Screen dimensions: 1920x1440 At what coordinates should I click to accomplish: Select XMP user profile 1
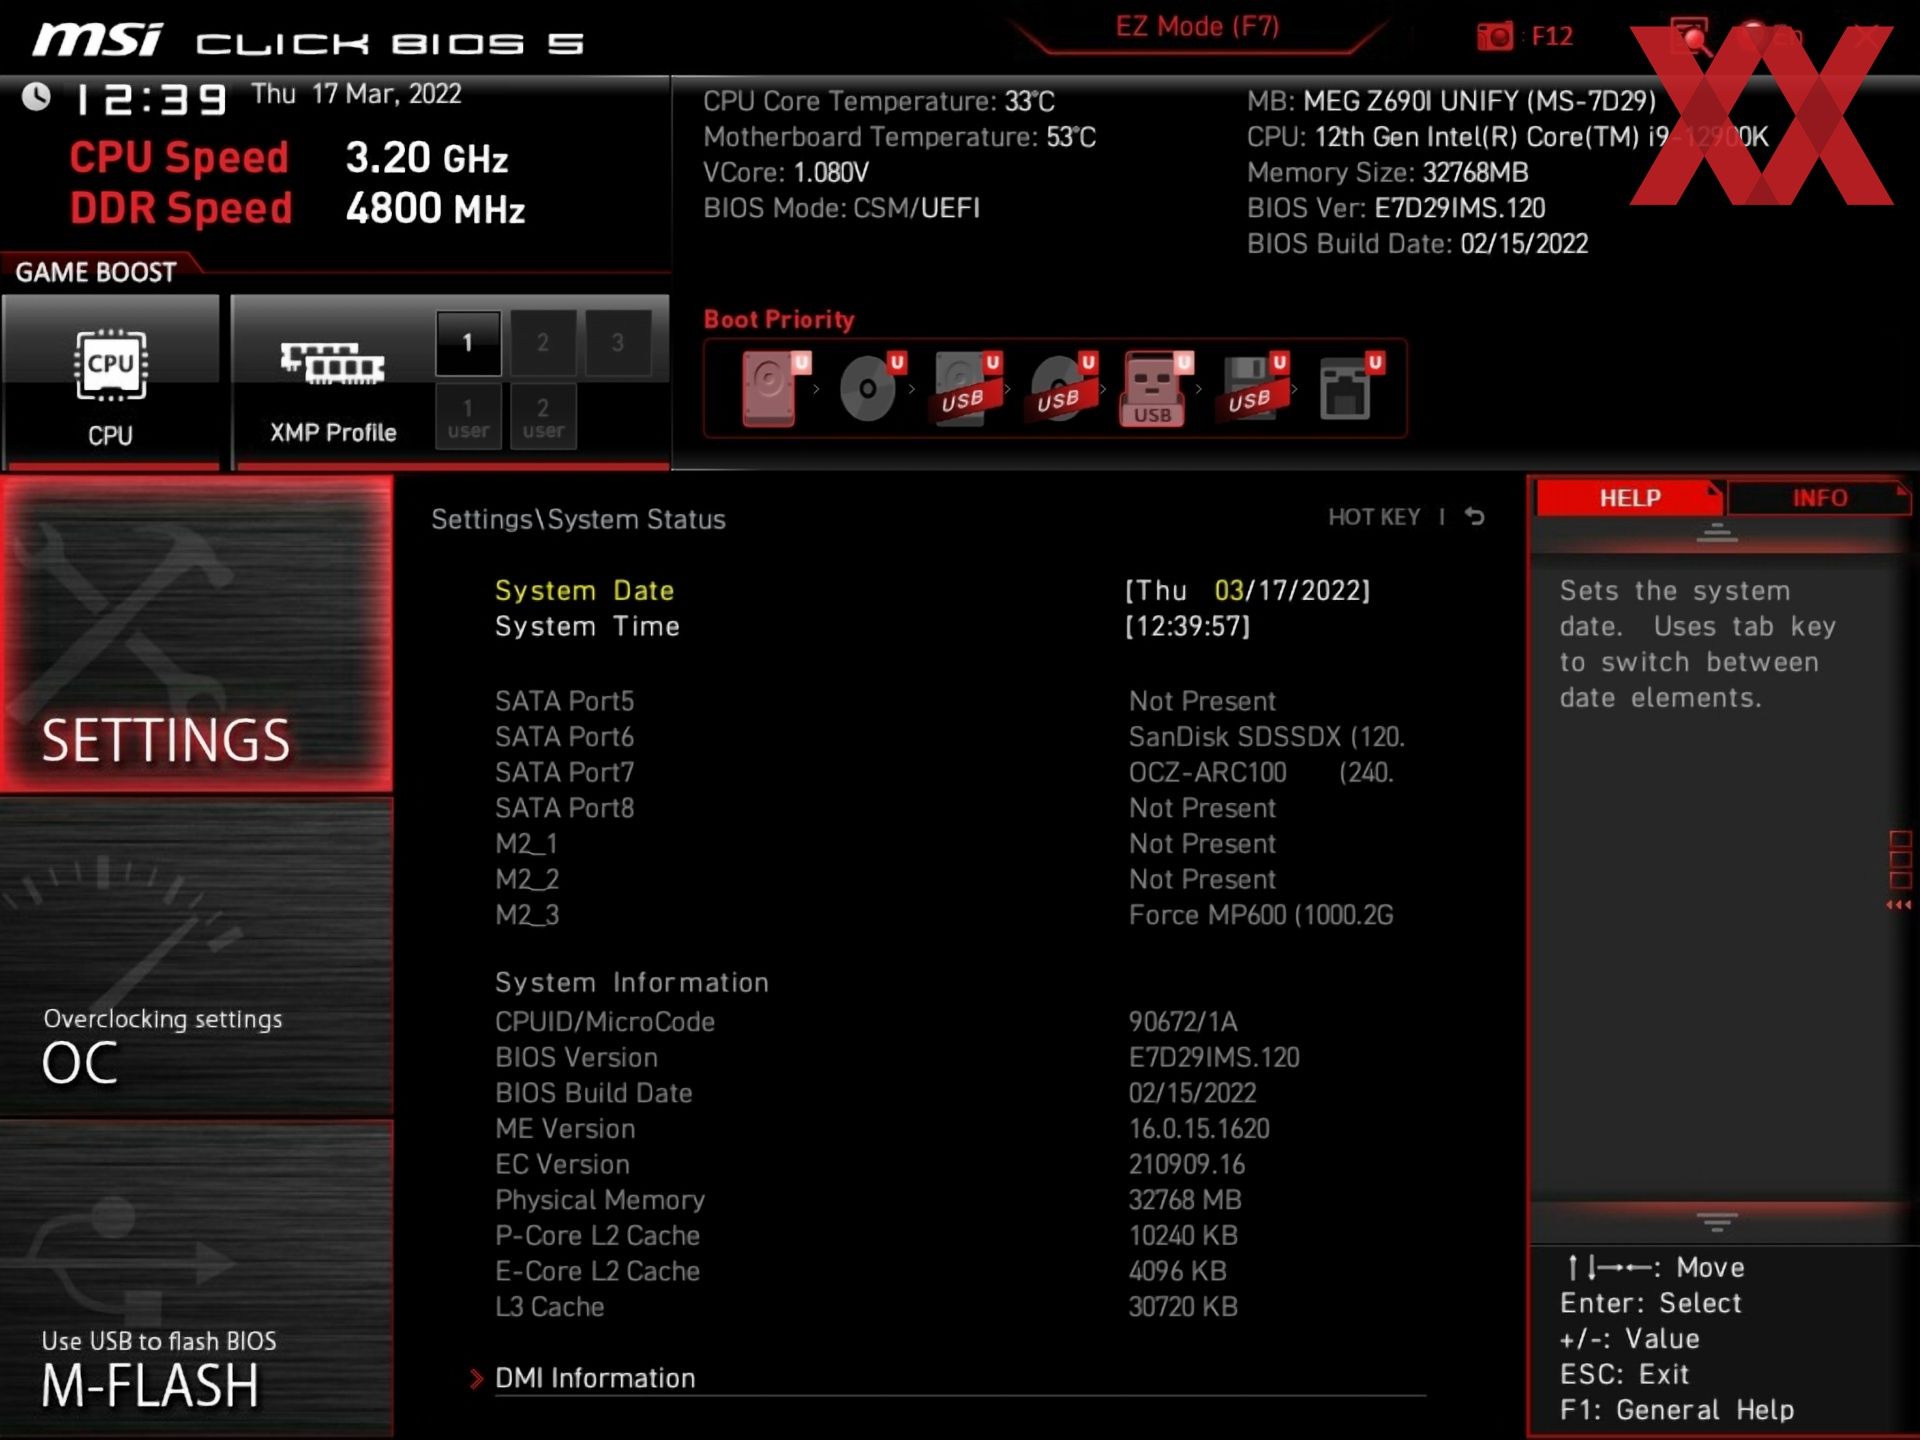point(468,417)
